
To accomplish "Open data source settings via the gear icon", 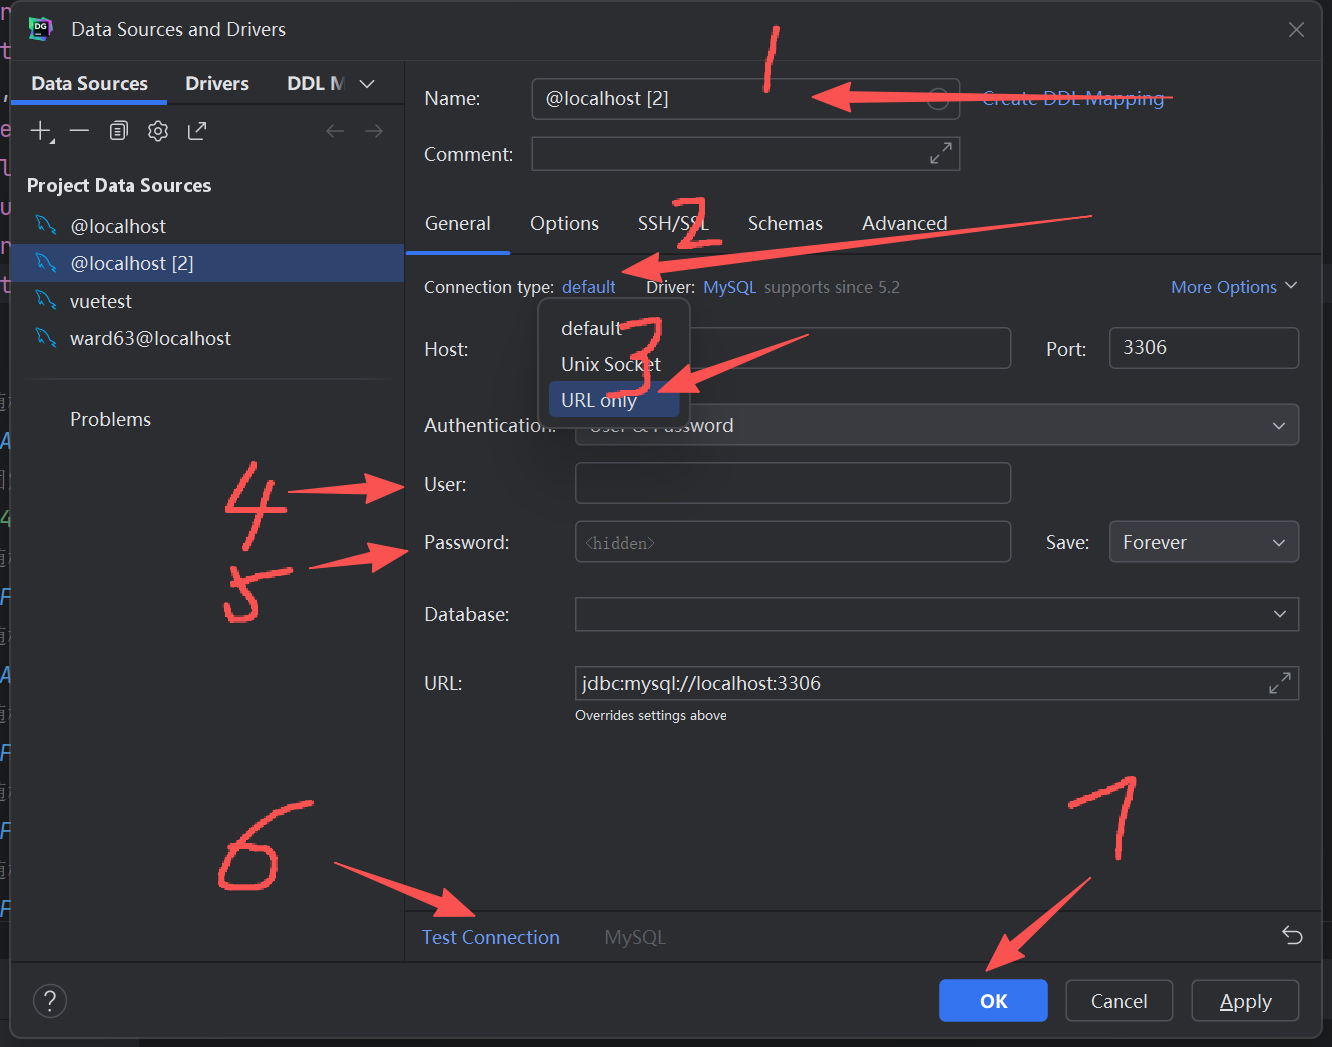I will click(x=157, y=130).
